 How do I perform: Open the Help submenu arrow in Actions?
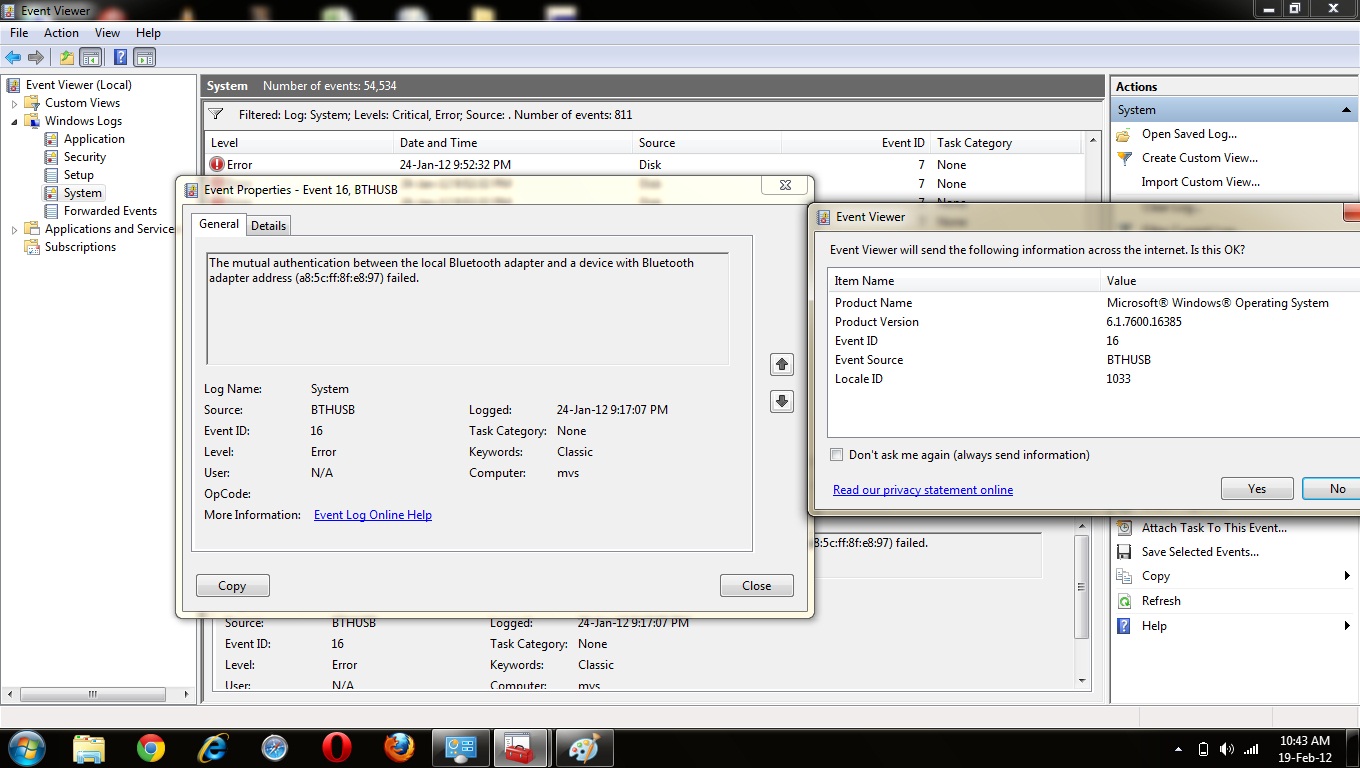point(1348,626)
